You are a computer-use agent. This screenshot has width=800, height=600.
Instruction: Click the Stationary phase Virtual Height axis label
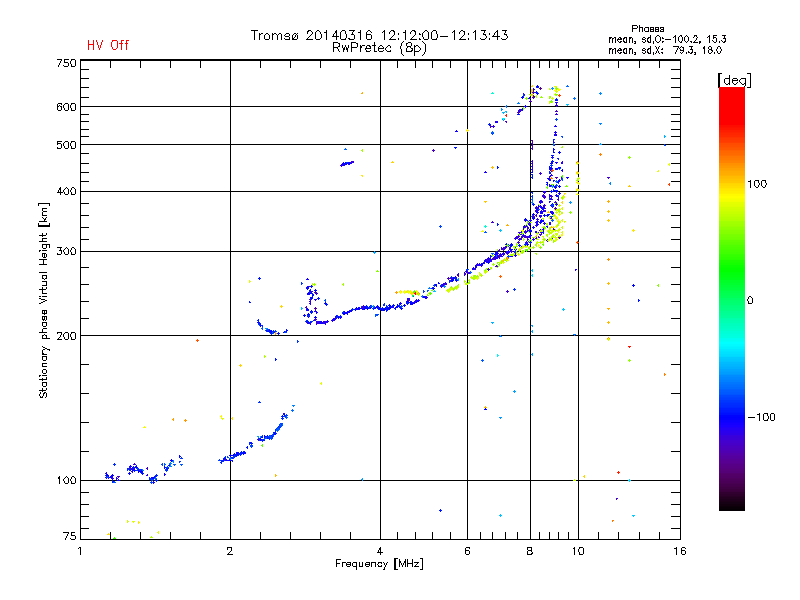tap(44, 299)
